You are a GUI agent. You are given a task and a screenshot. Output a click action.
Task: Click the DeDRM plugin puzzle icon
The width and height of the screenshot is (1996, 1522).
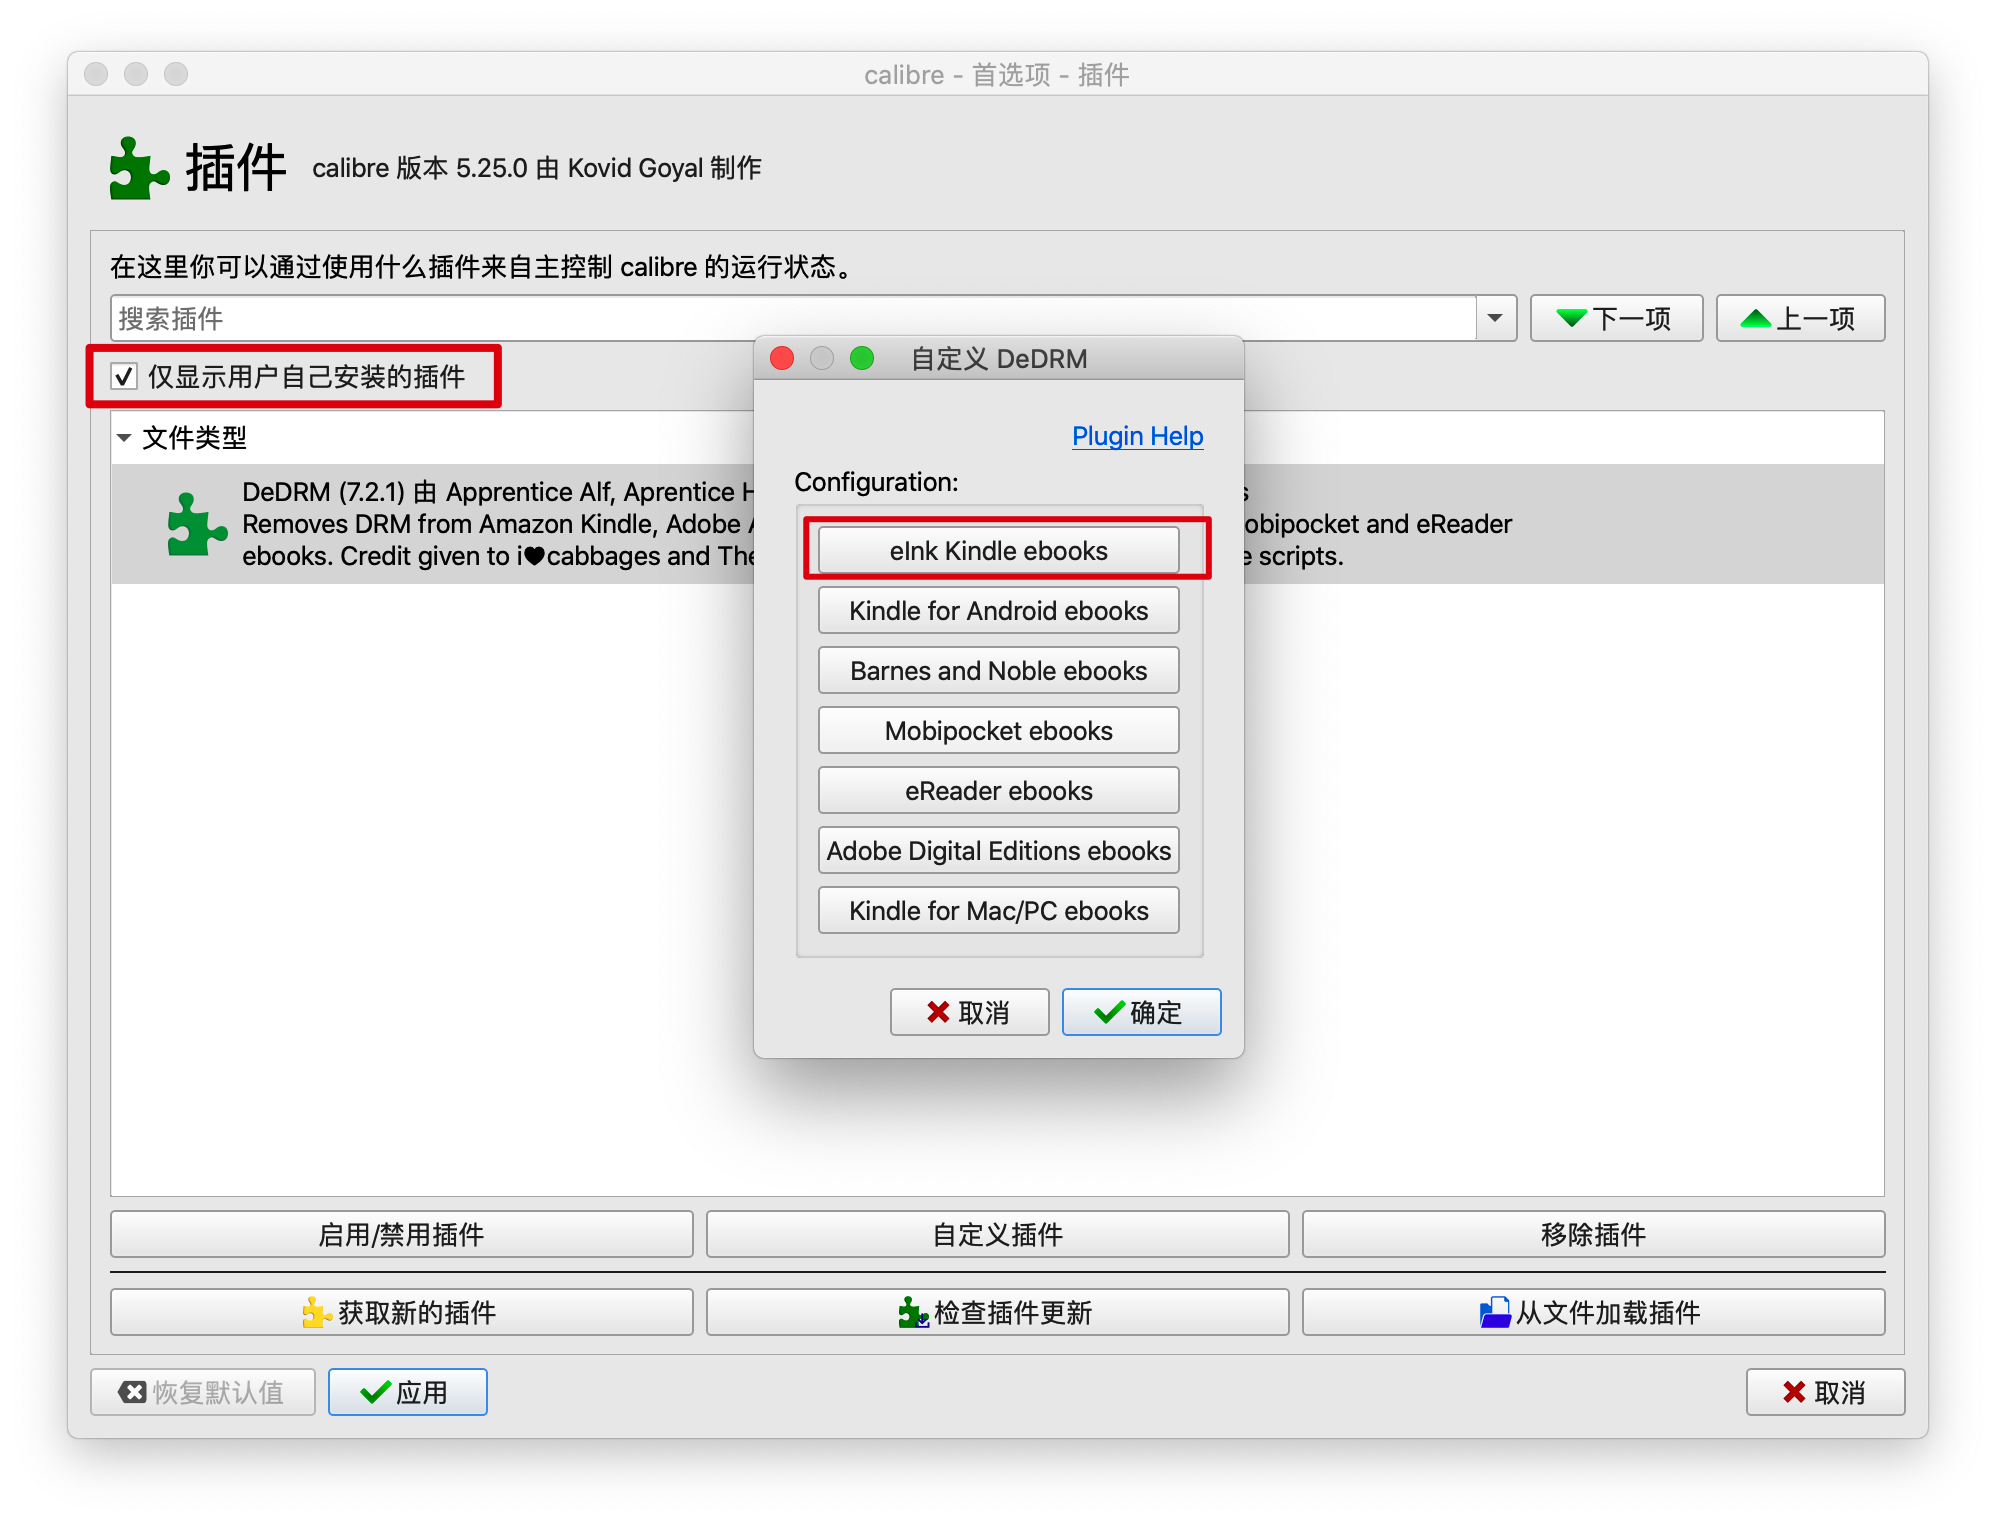click(x=196, y=524)
